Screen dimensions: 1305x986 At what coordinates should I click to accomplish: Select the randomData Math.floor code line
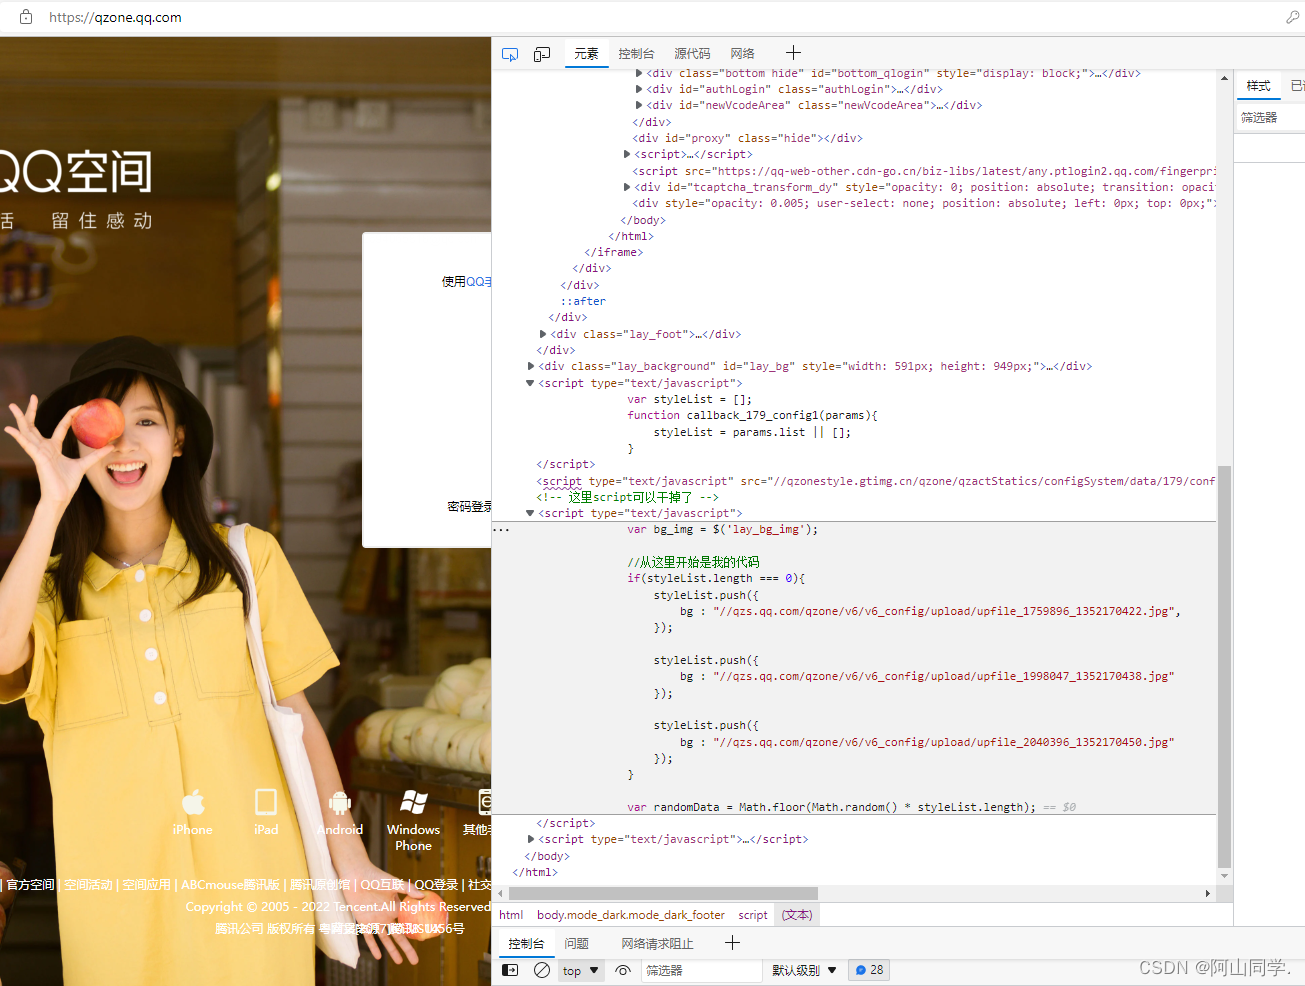[x=831, y=807]
